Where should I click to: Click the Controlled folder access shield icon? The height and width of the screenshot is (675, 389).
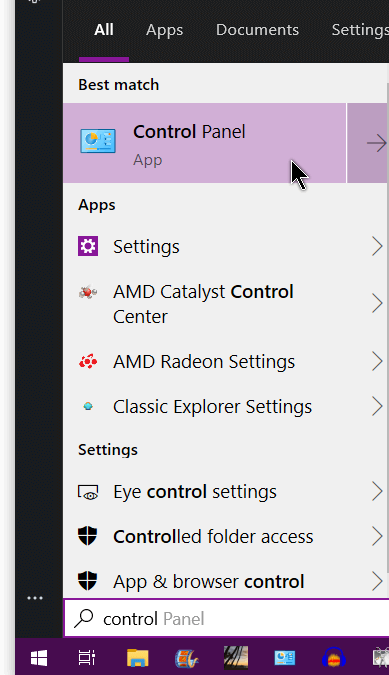pyautogui.click(x=88, y=536)
